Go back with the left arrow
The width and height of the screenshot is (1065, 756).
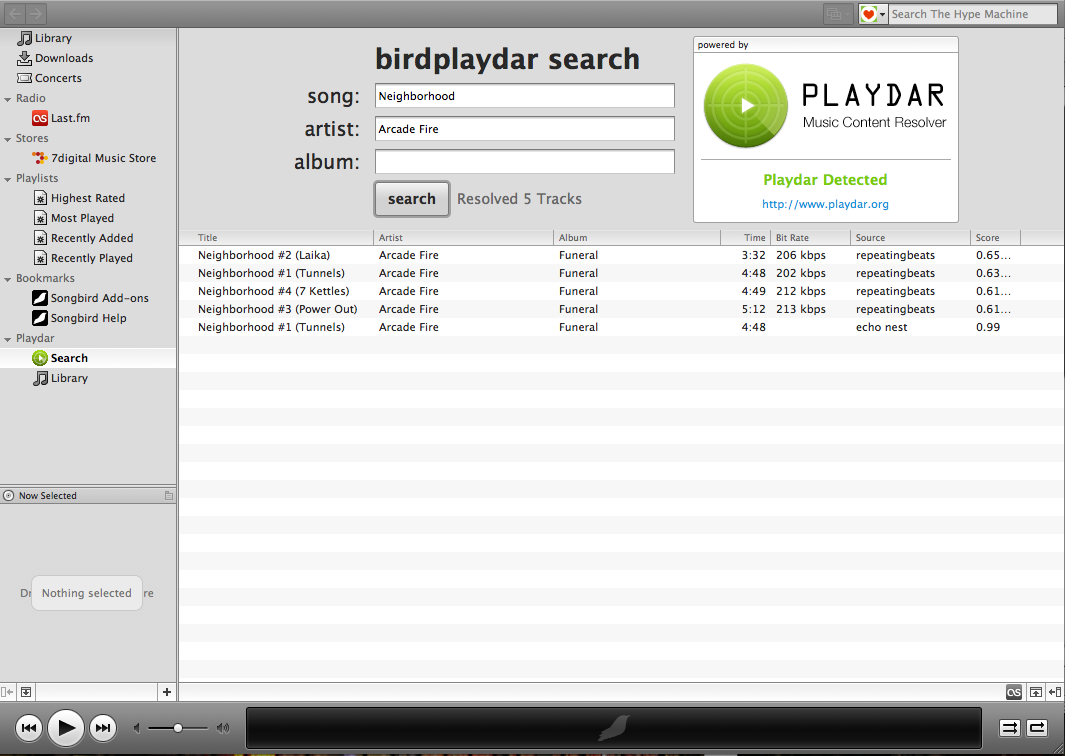click(x=15, y=14)
